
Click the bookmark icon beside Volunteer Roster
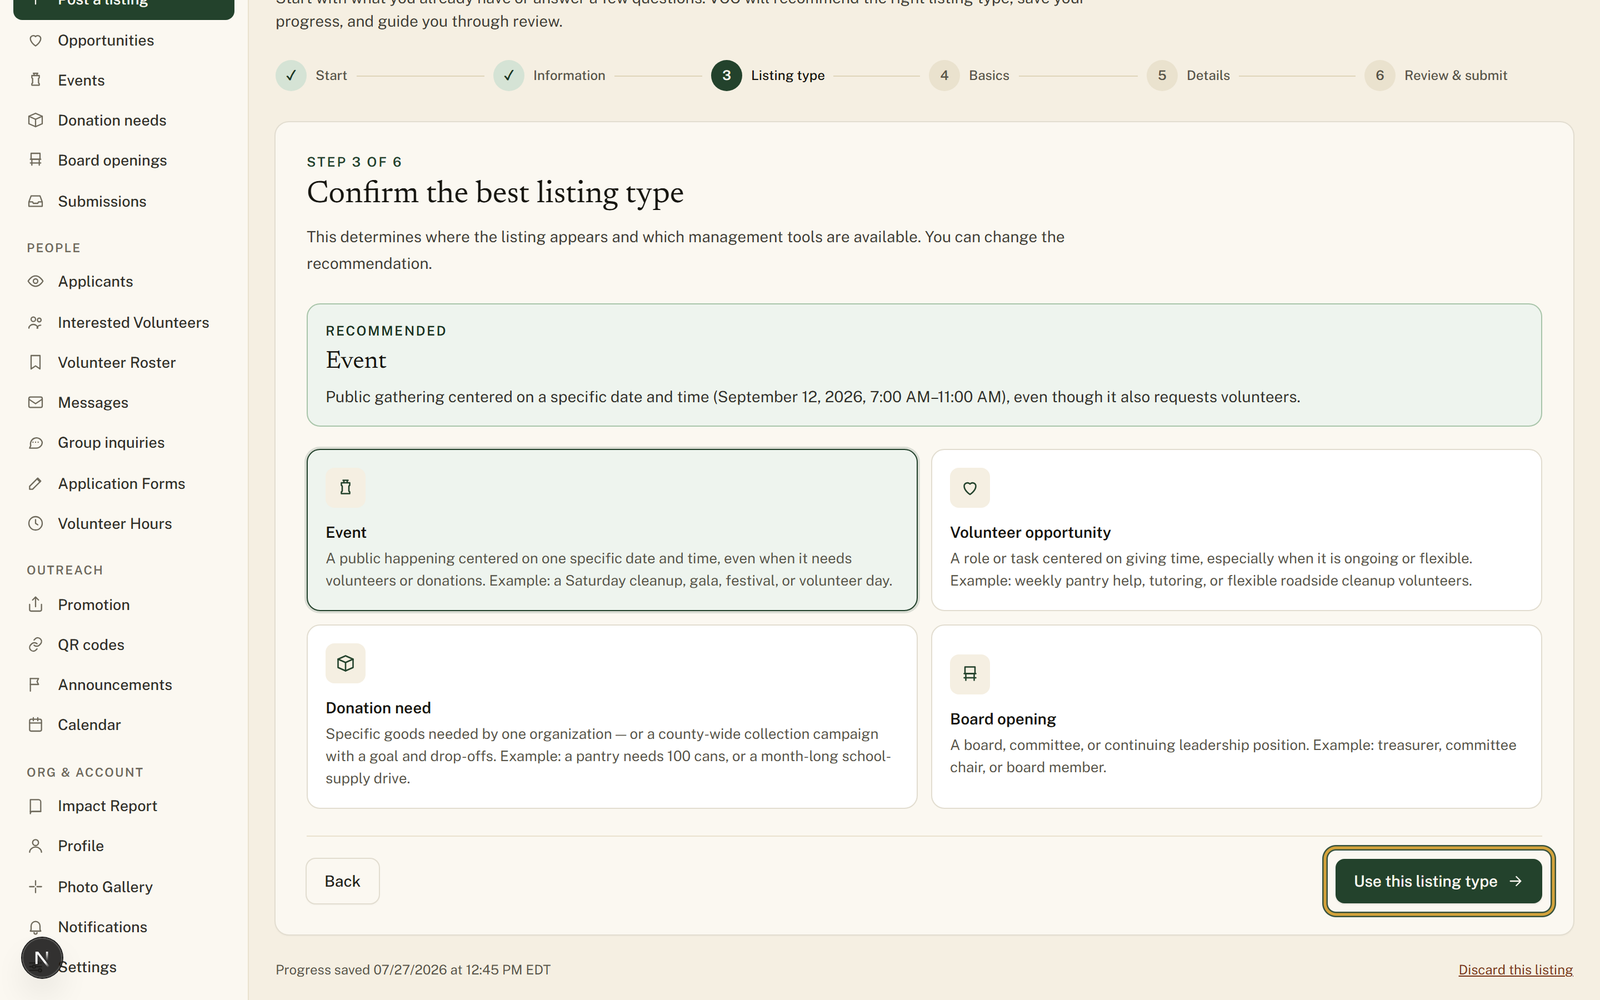[36, 362]
